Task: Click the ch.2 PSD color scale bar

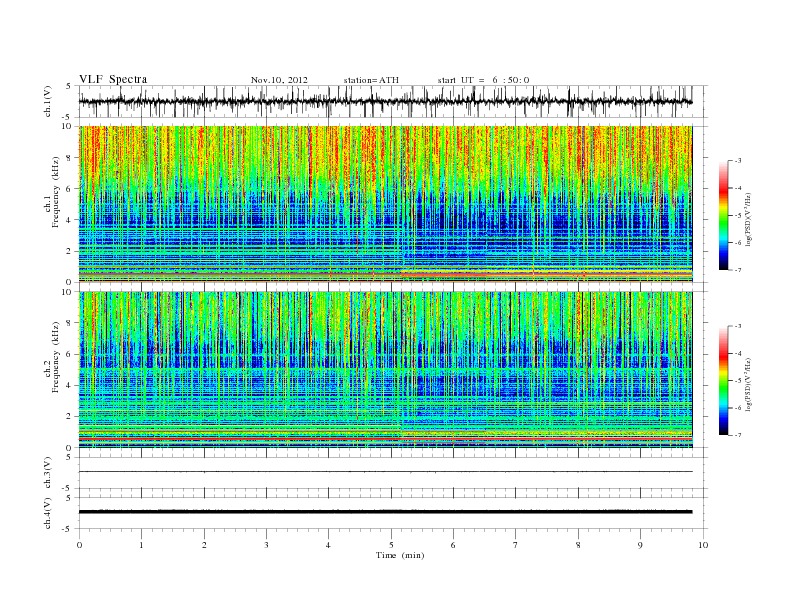Action: [723, 381]
